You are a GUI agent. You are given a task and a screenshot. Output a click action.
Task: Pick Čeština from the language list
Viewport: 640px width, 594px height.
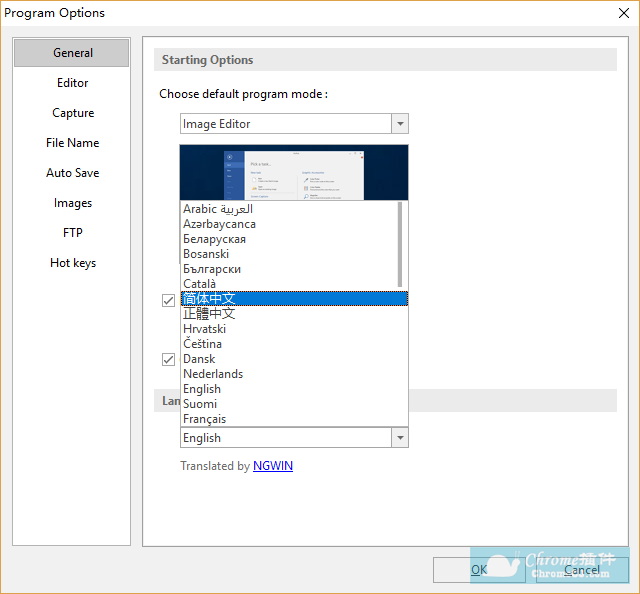coord(294,344)
